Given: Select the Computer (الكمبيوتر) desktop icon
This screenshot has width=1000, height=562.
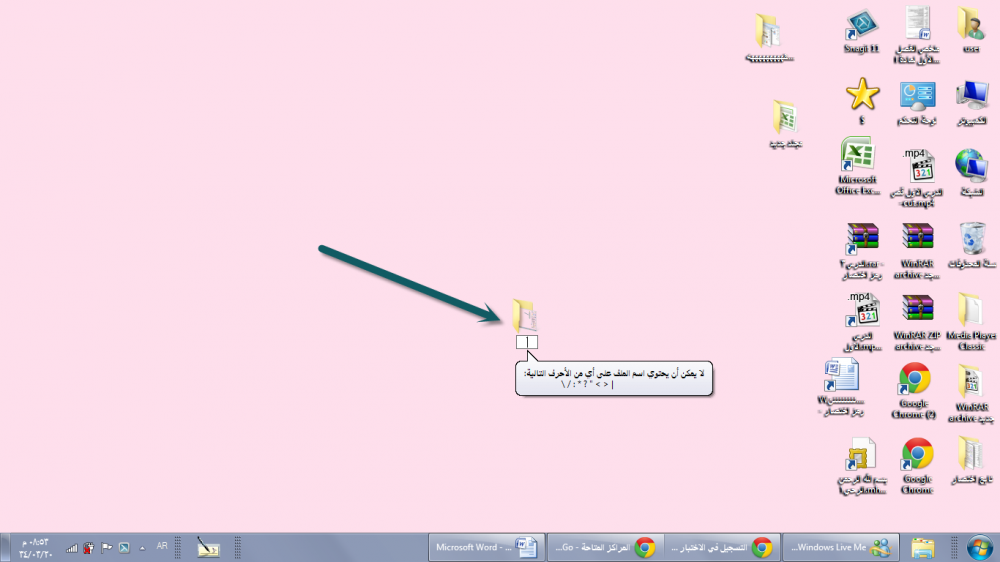Looking at the screenshot, I should click(971, 97).
